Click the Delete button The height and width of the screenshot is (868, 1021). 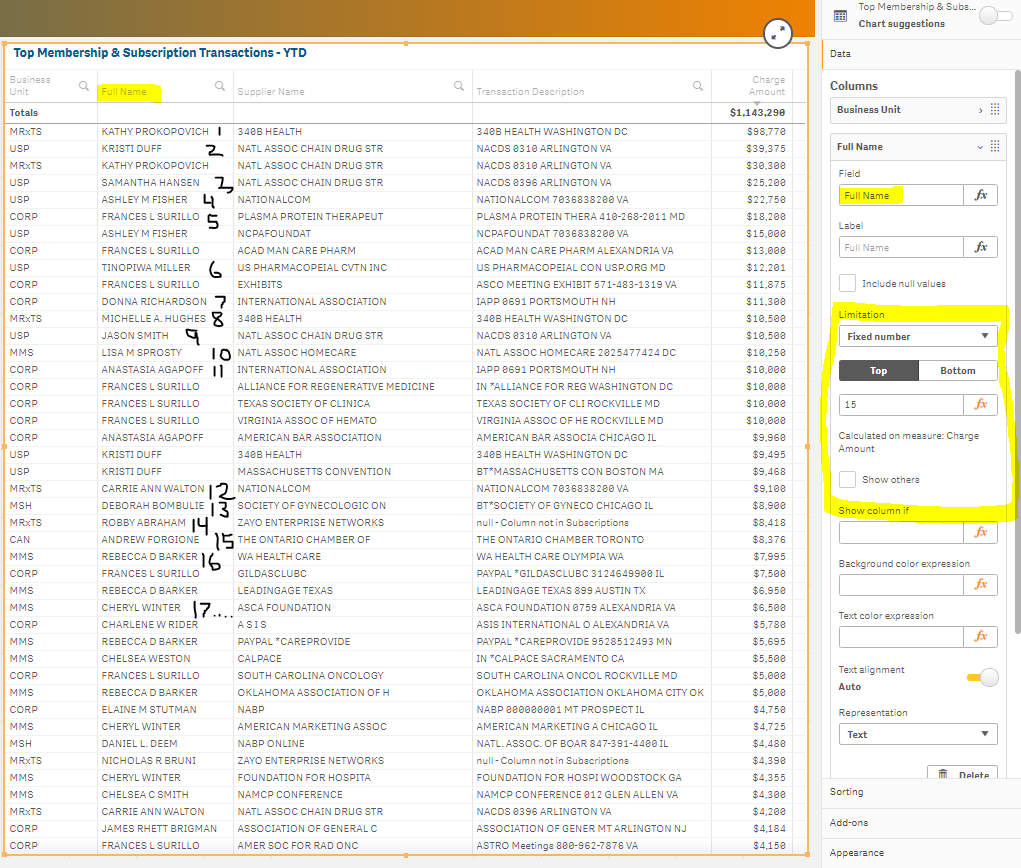962,774
